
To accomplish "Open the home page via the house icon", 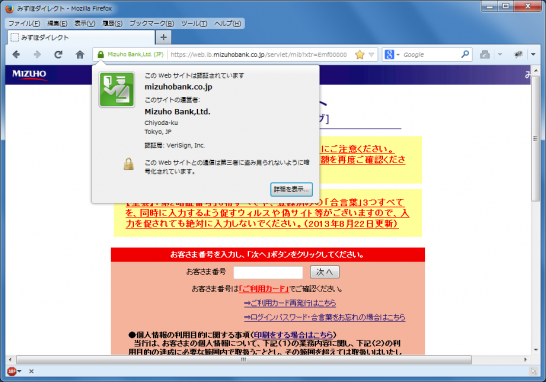I will [x=80, y=55].
